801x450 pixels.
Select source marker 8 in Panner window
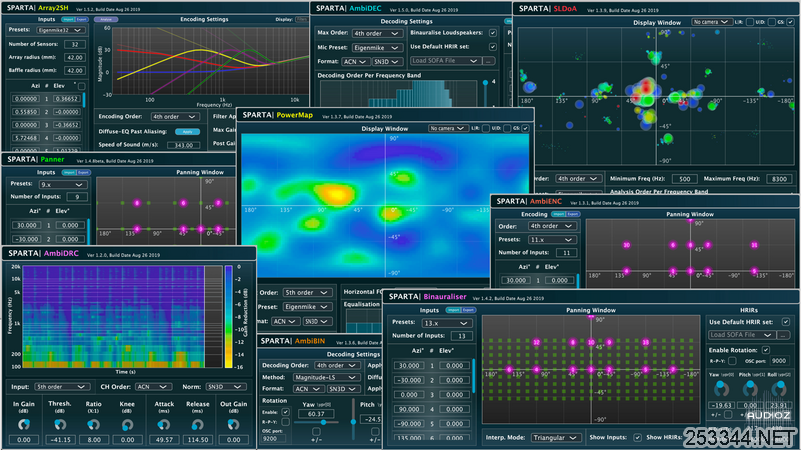click(137, 203)
